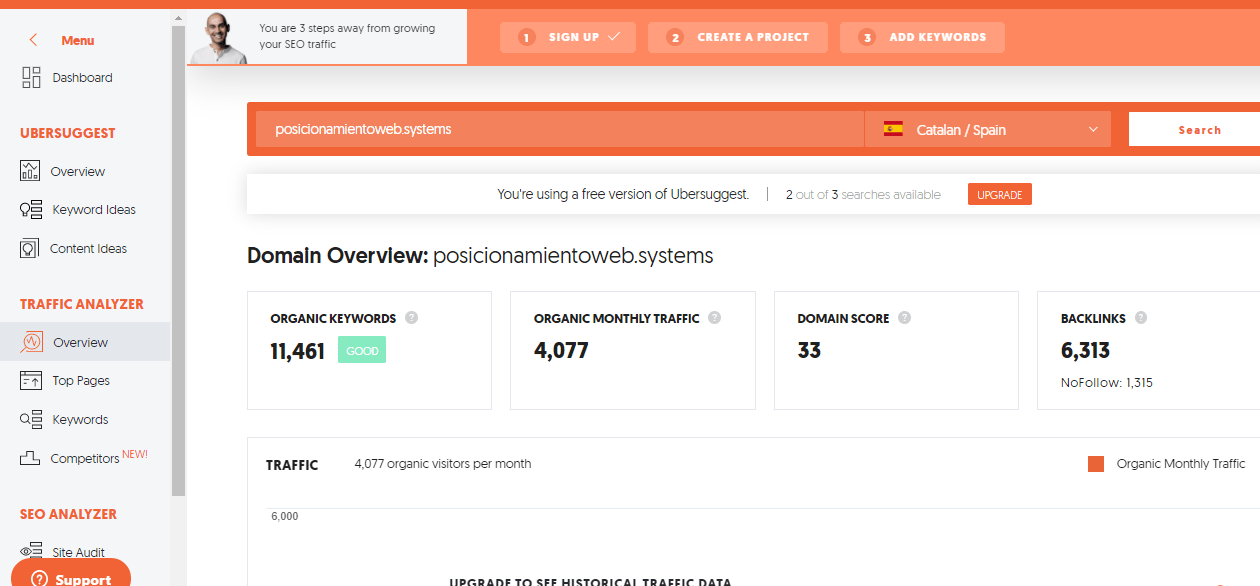Screen dimensions: 1260x586
Task: Click the GOOD badge on Organic Keywords
Action: 362,351
